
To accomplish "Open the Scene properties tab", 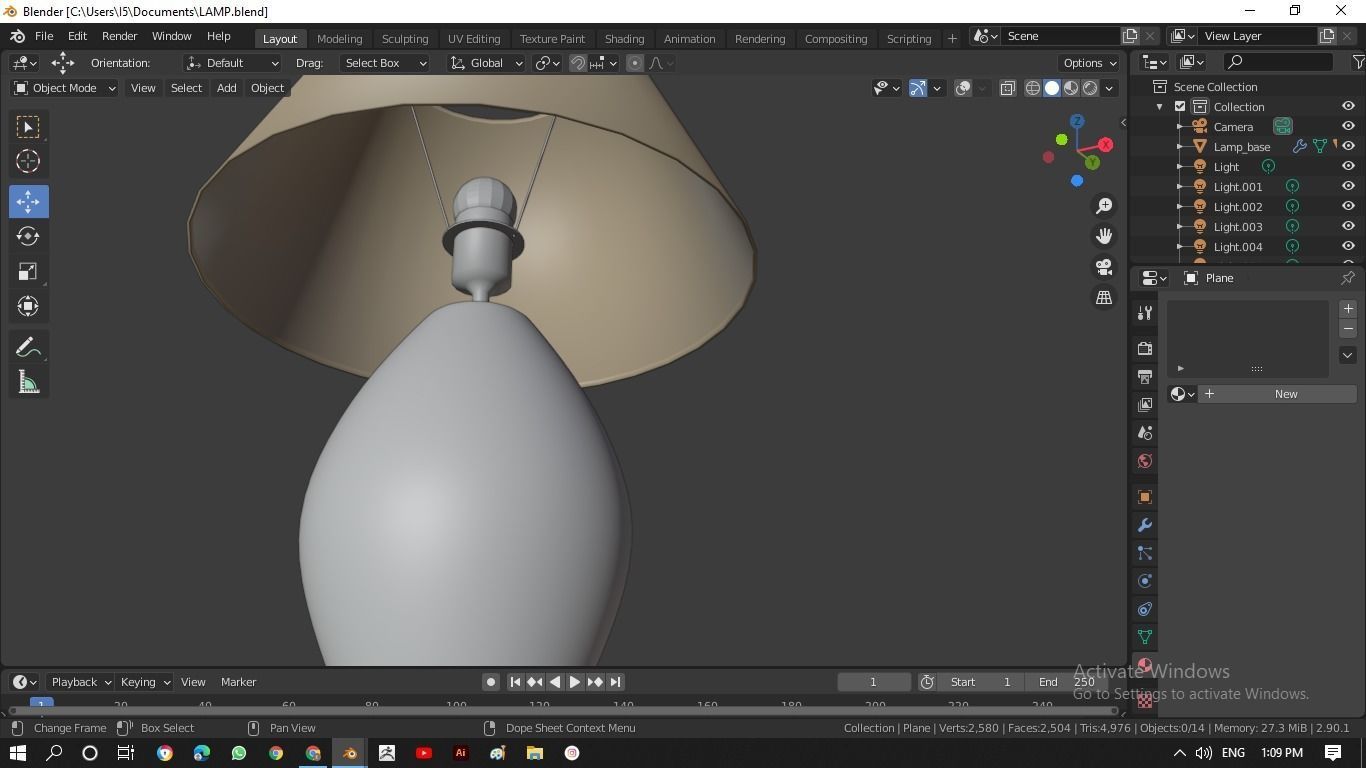I will click(1145, 433).
